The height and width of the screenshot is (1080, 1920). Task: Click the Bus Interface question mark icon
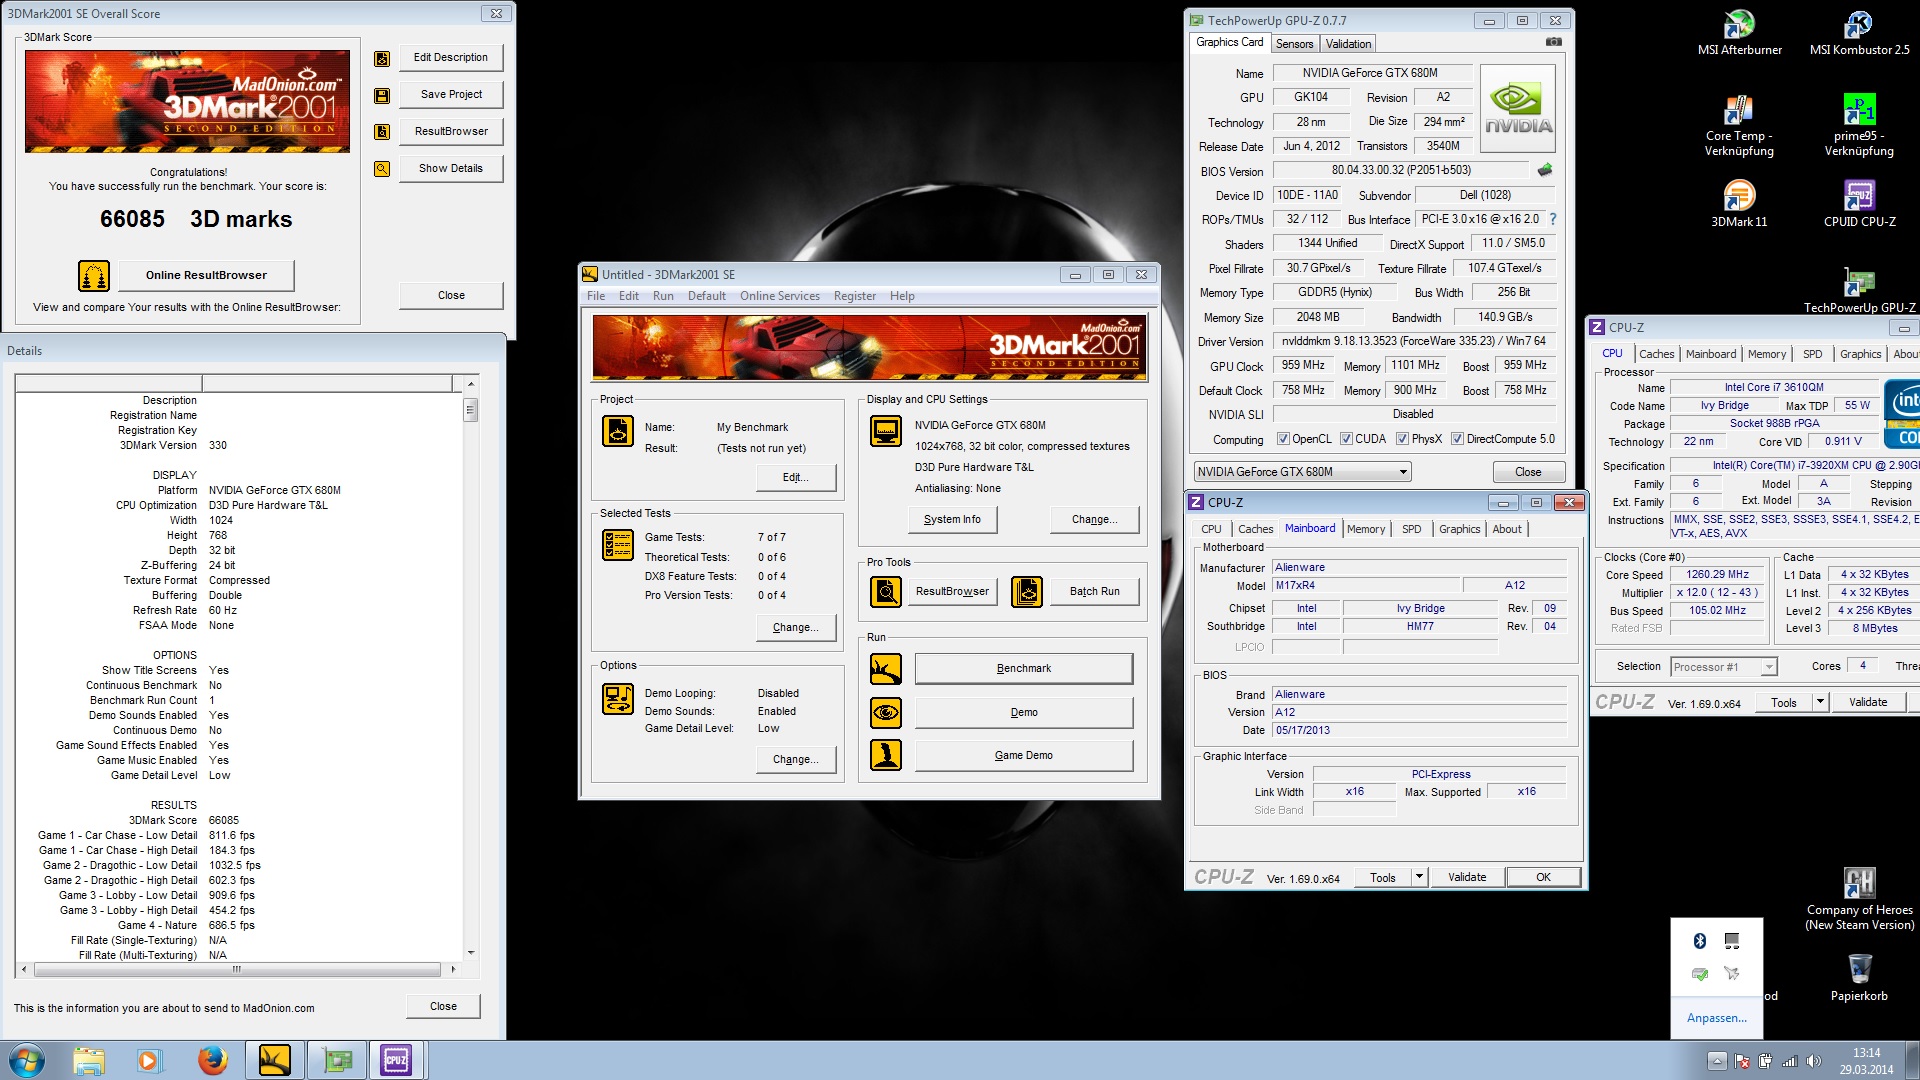tap(1553, 219)
